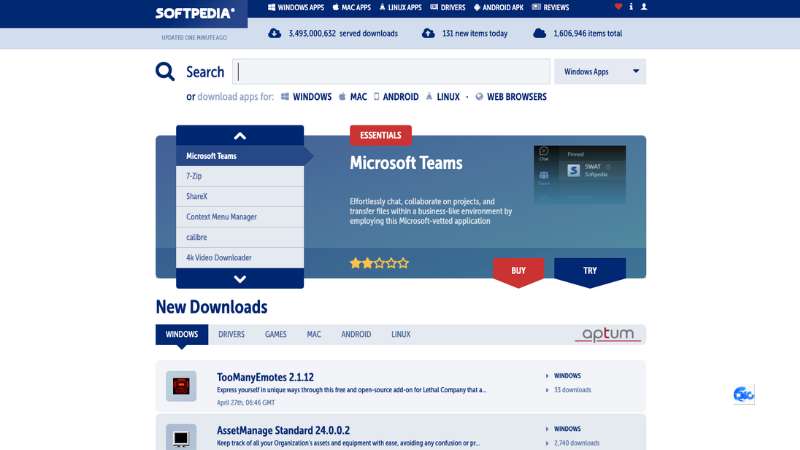The height and width of the screenshot is (450, 800).
Task: Follow the LINUX download apps link
Action: 448,97
